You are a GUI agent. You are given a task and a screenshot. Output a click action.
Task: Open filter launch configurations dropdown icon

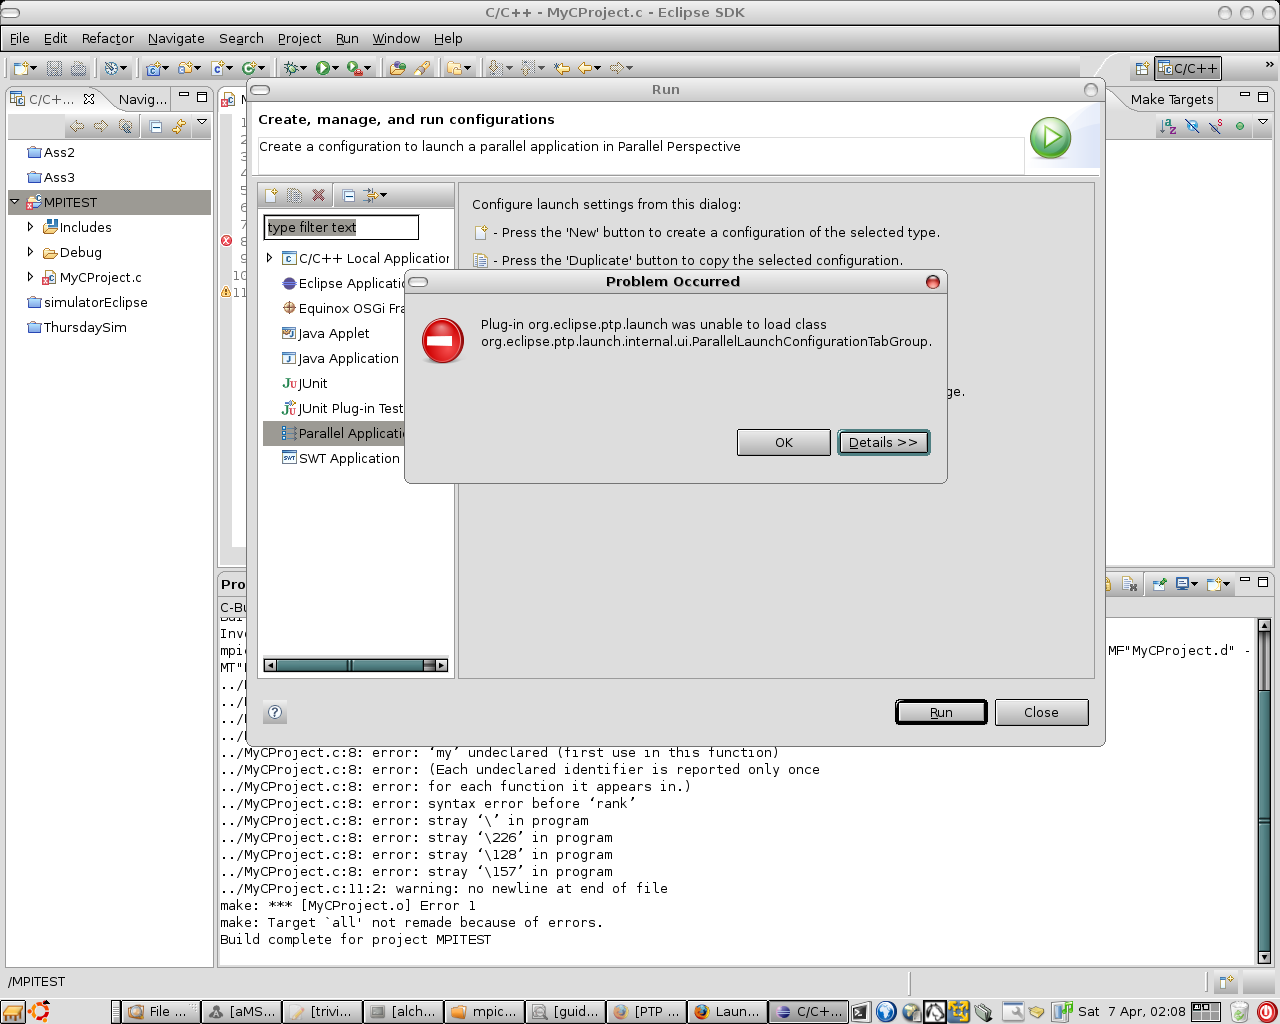pyautogui.click(x=375, y=195)
